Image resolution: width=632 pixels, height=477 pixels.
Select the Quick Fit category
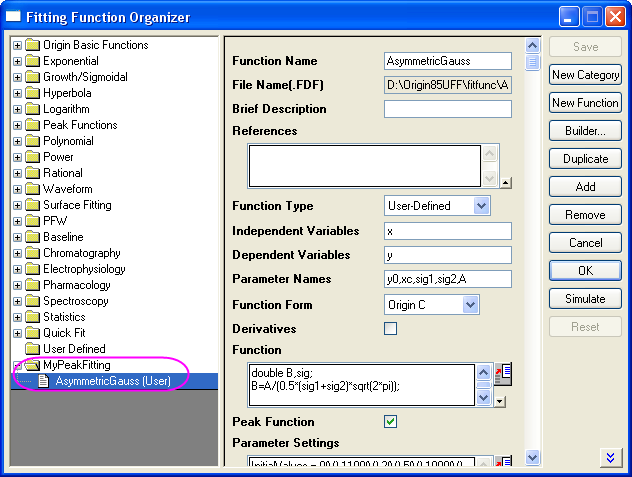[x=64, y=333]
